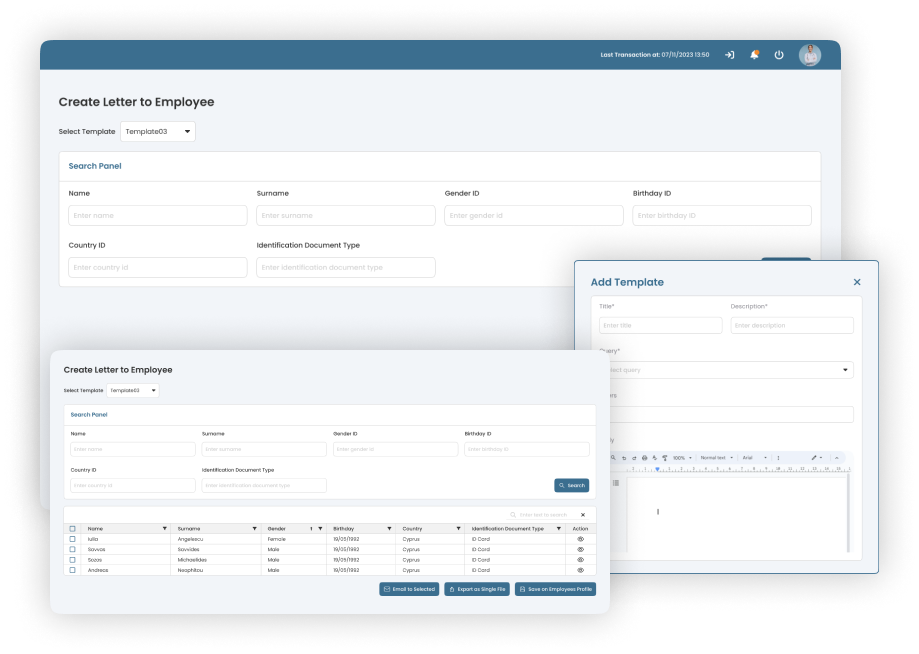This screenshot has width=919, height=654.
Task: Tick the checkbox for the Savvas row
Action: 72,549
